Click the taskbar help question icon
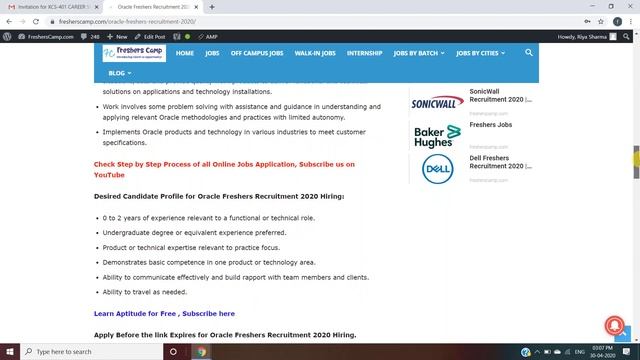This screenshot has width=640, height=360. pyautogui.click(x=525, y=351)
